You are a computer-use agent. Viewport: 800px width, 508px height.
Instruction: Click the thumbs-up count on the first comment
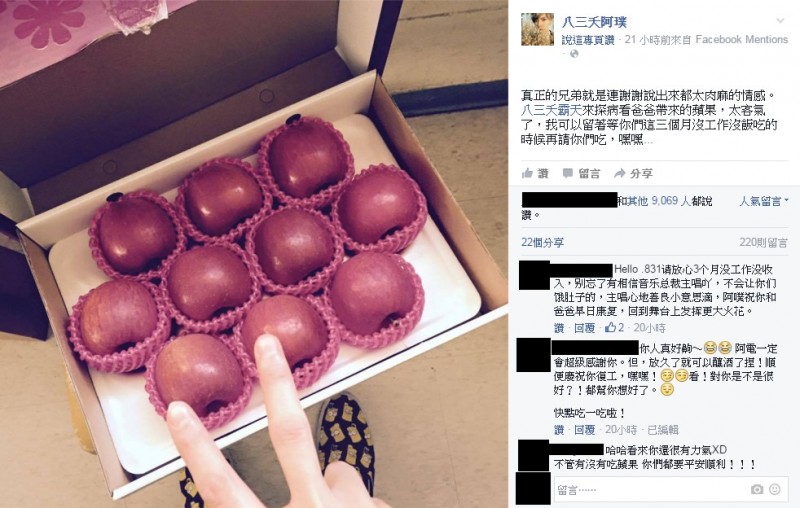click(614, 328)
